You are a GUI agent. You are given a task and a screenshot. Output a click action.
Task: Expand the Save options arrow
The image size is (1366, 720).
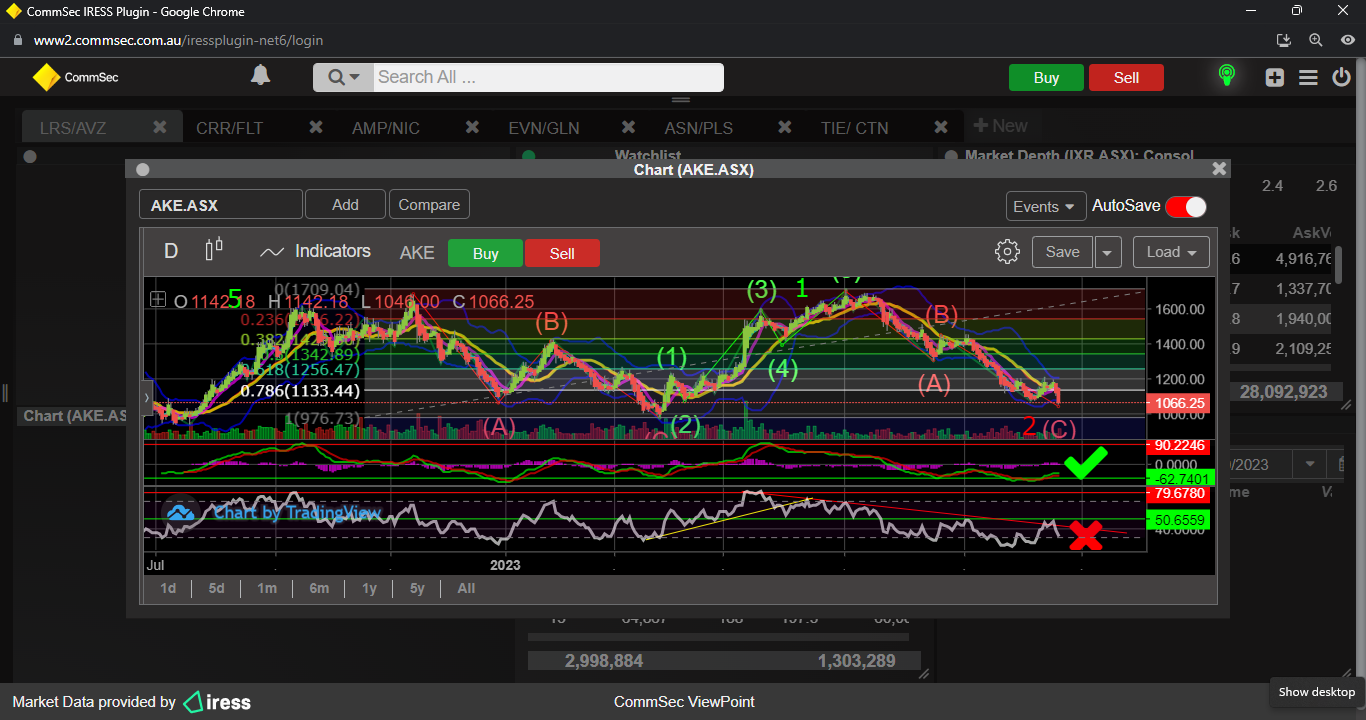1107,253
